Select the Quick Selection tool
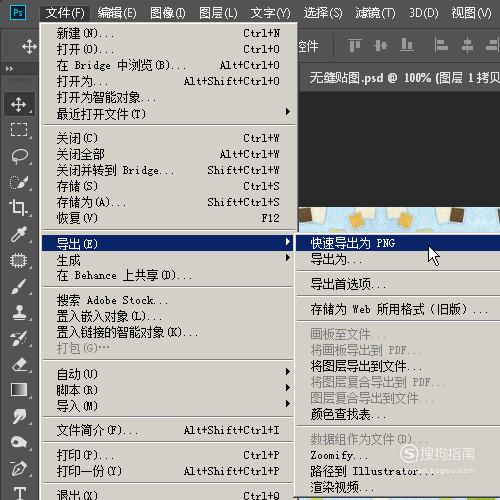This screenshot has width=500, height=500. tap(19, 182)
